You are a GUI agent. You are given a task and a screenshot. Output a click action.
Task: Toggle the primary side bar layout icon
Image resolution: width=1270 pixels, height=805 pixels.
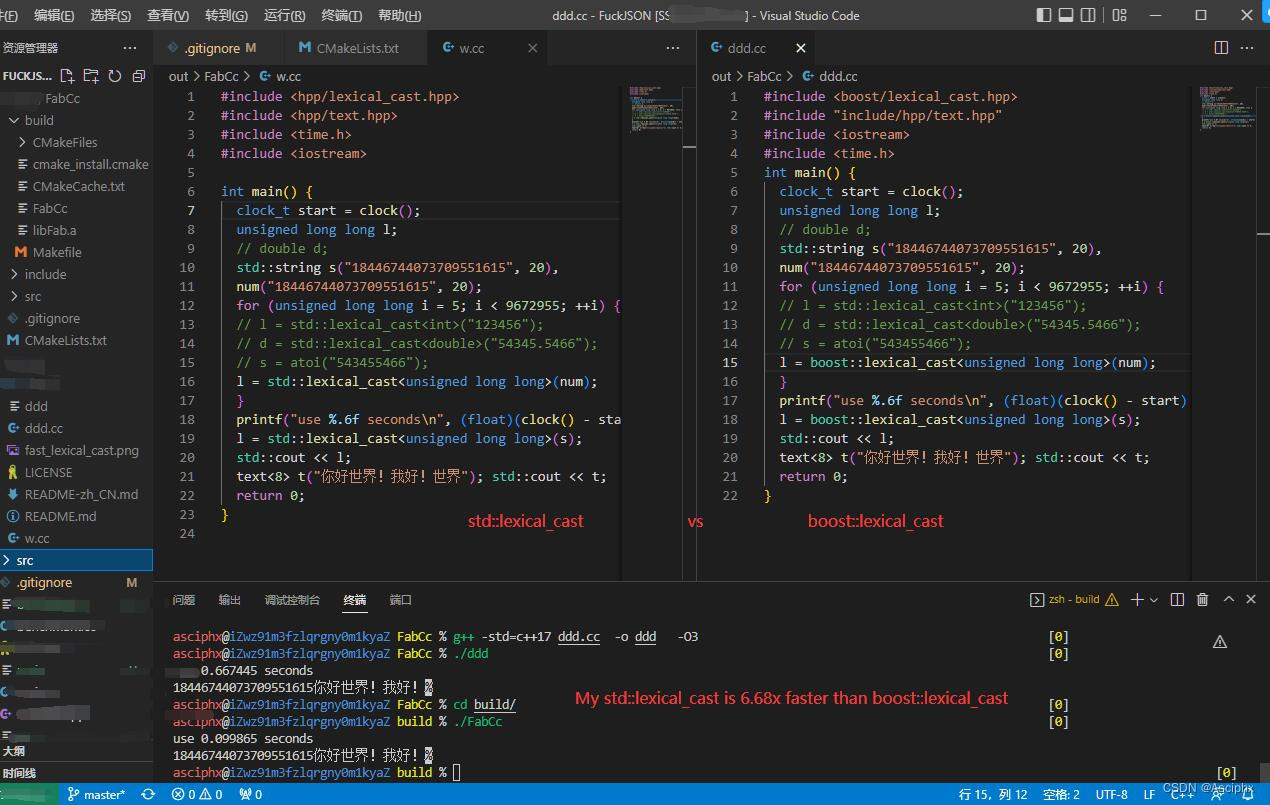(1044, 15)
